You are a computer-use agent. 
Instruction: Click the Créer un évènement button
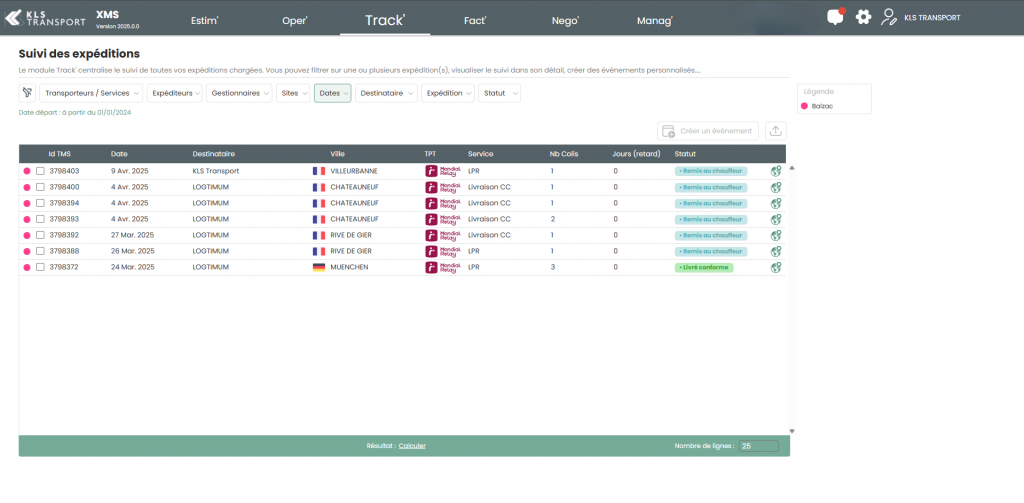708,131
